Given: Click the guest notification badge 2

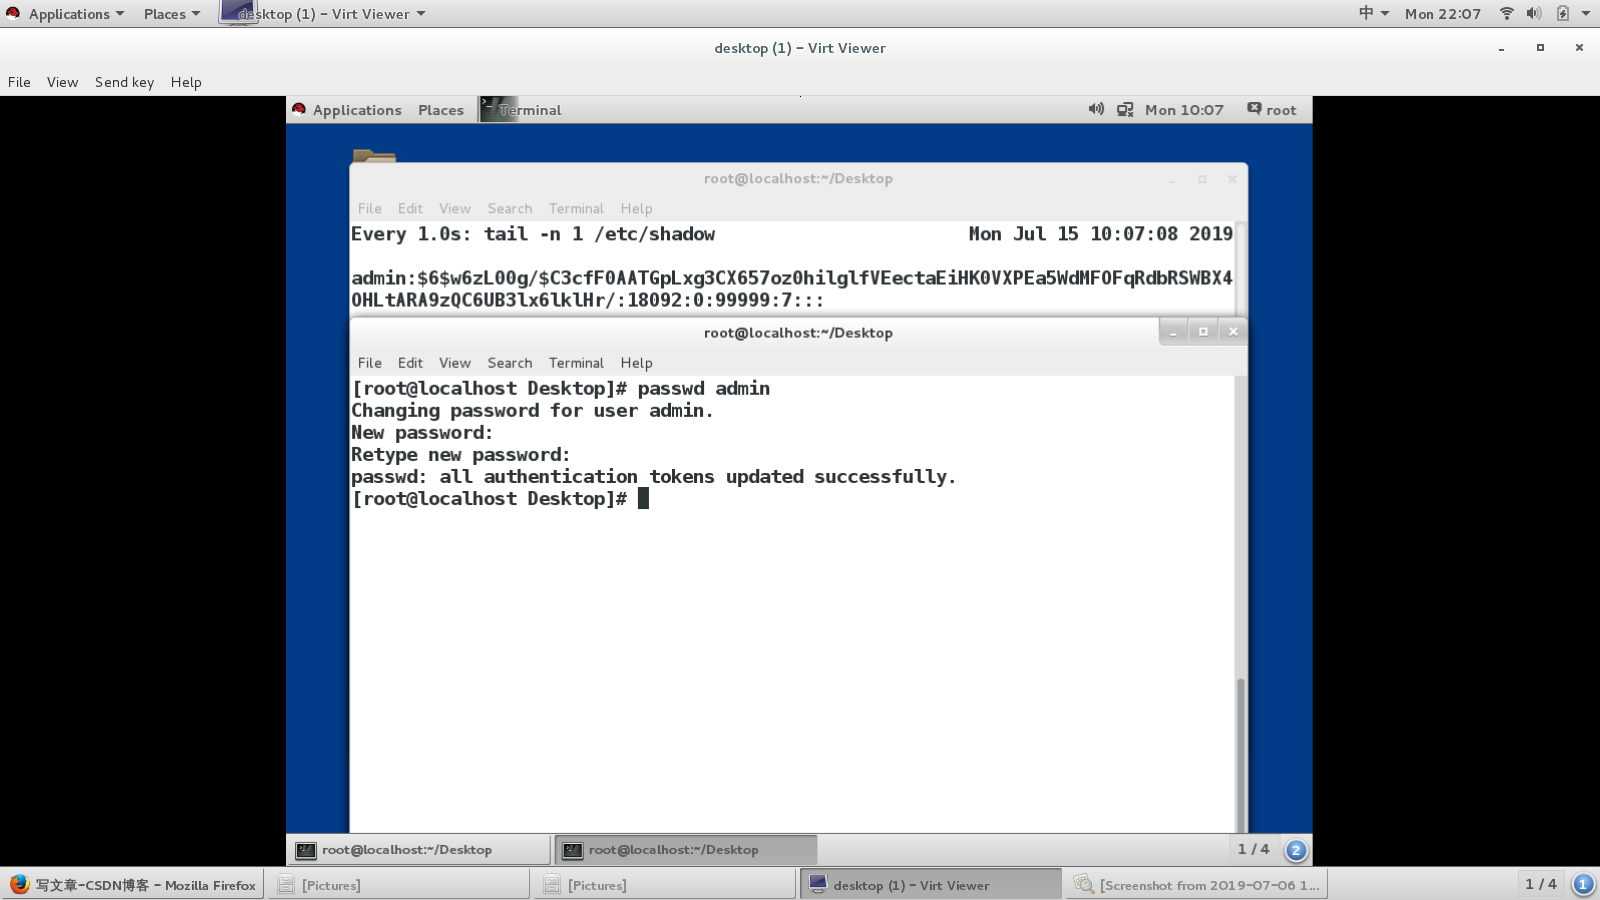Looking at the screenshot, I should 1296,850.
